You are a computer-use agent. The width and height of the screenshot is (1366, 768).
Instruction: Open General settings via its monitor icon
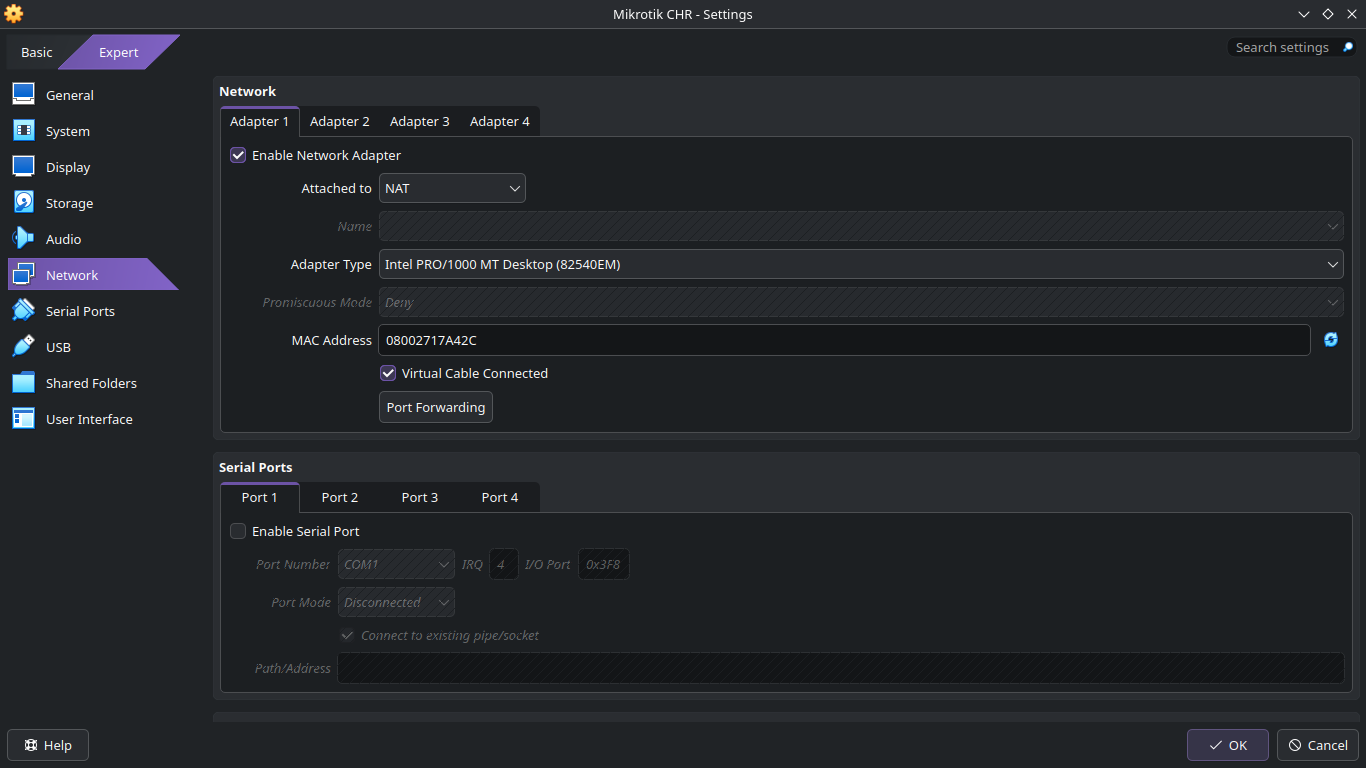click(24, 95)
